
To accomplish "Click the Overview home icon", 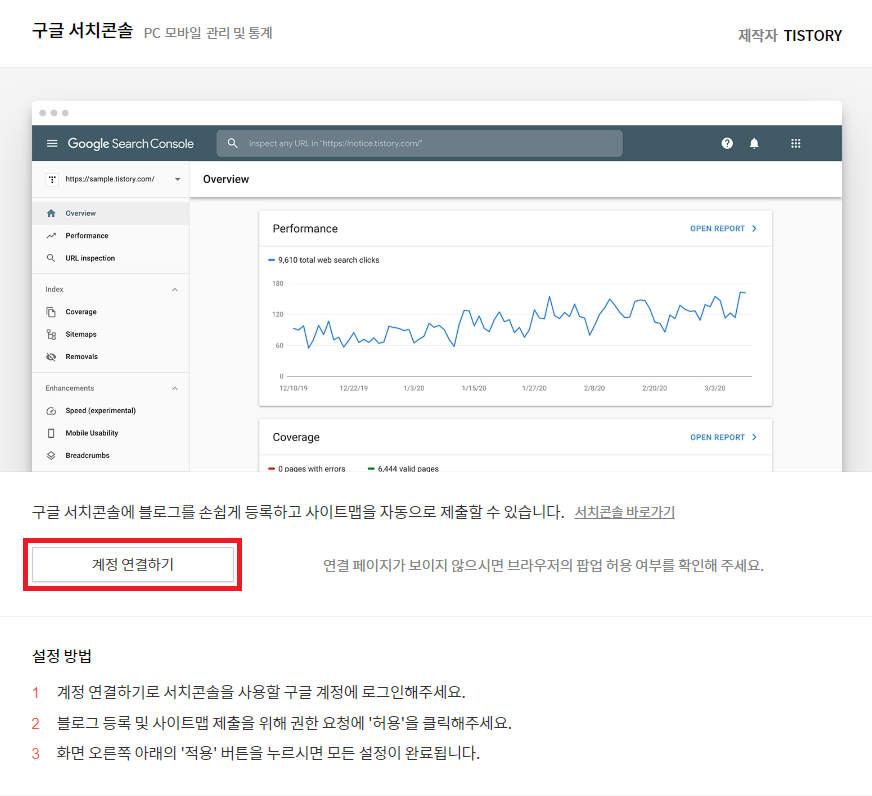I will 51,213.
